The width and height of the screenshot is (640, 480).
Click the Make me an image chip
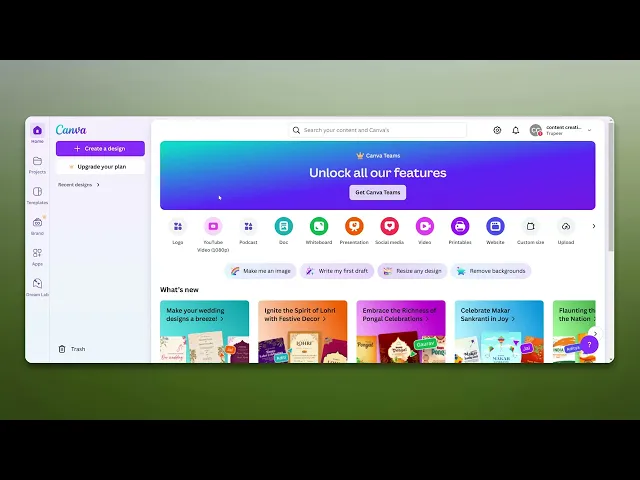(x=260, y=271)
